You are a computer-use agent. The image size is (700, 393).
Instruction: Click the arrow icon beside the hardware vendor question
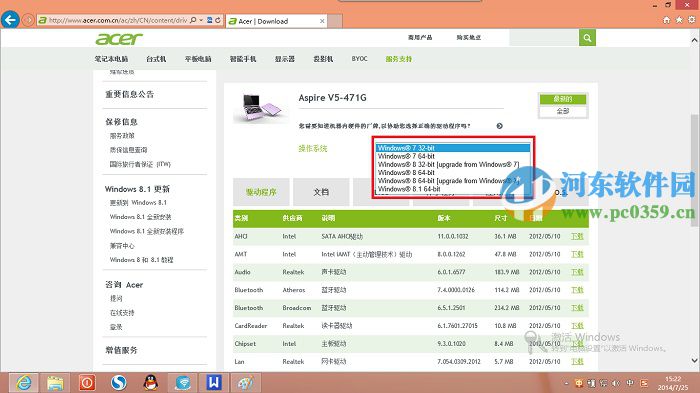coord(500,126)
